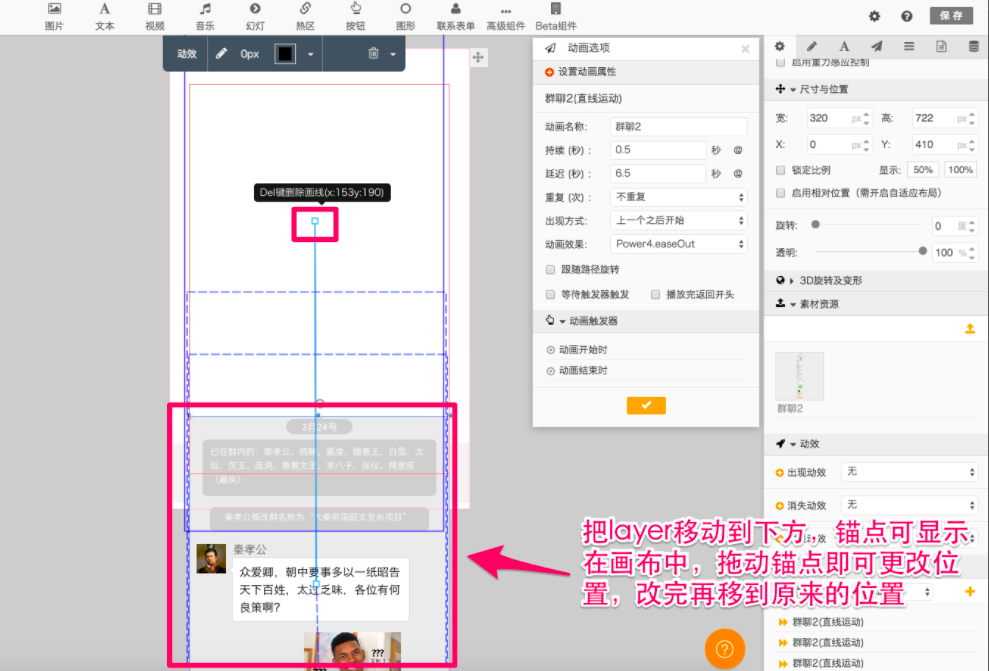Click the move handle icon on canvas corner
989x671 pixels.
pyautogui.click(x=478, y=58)
